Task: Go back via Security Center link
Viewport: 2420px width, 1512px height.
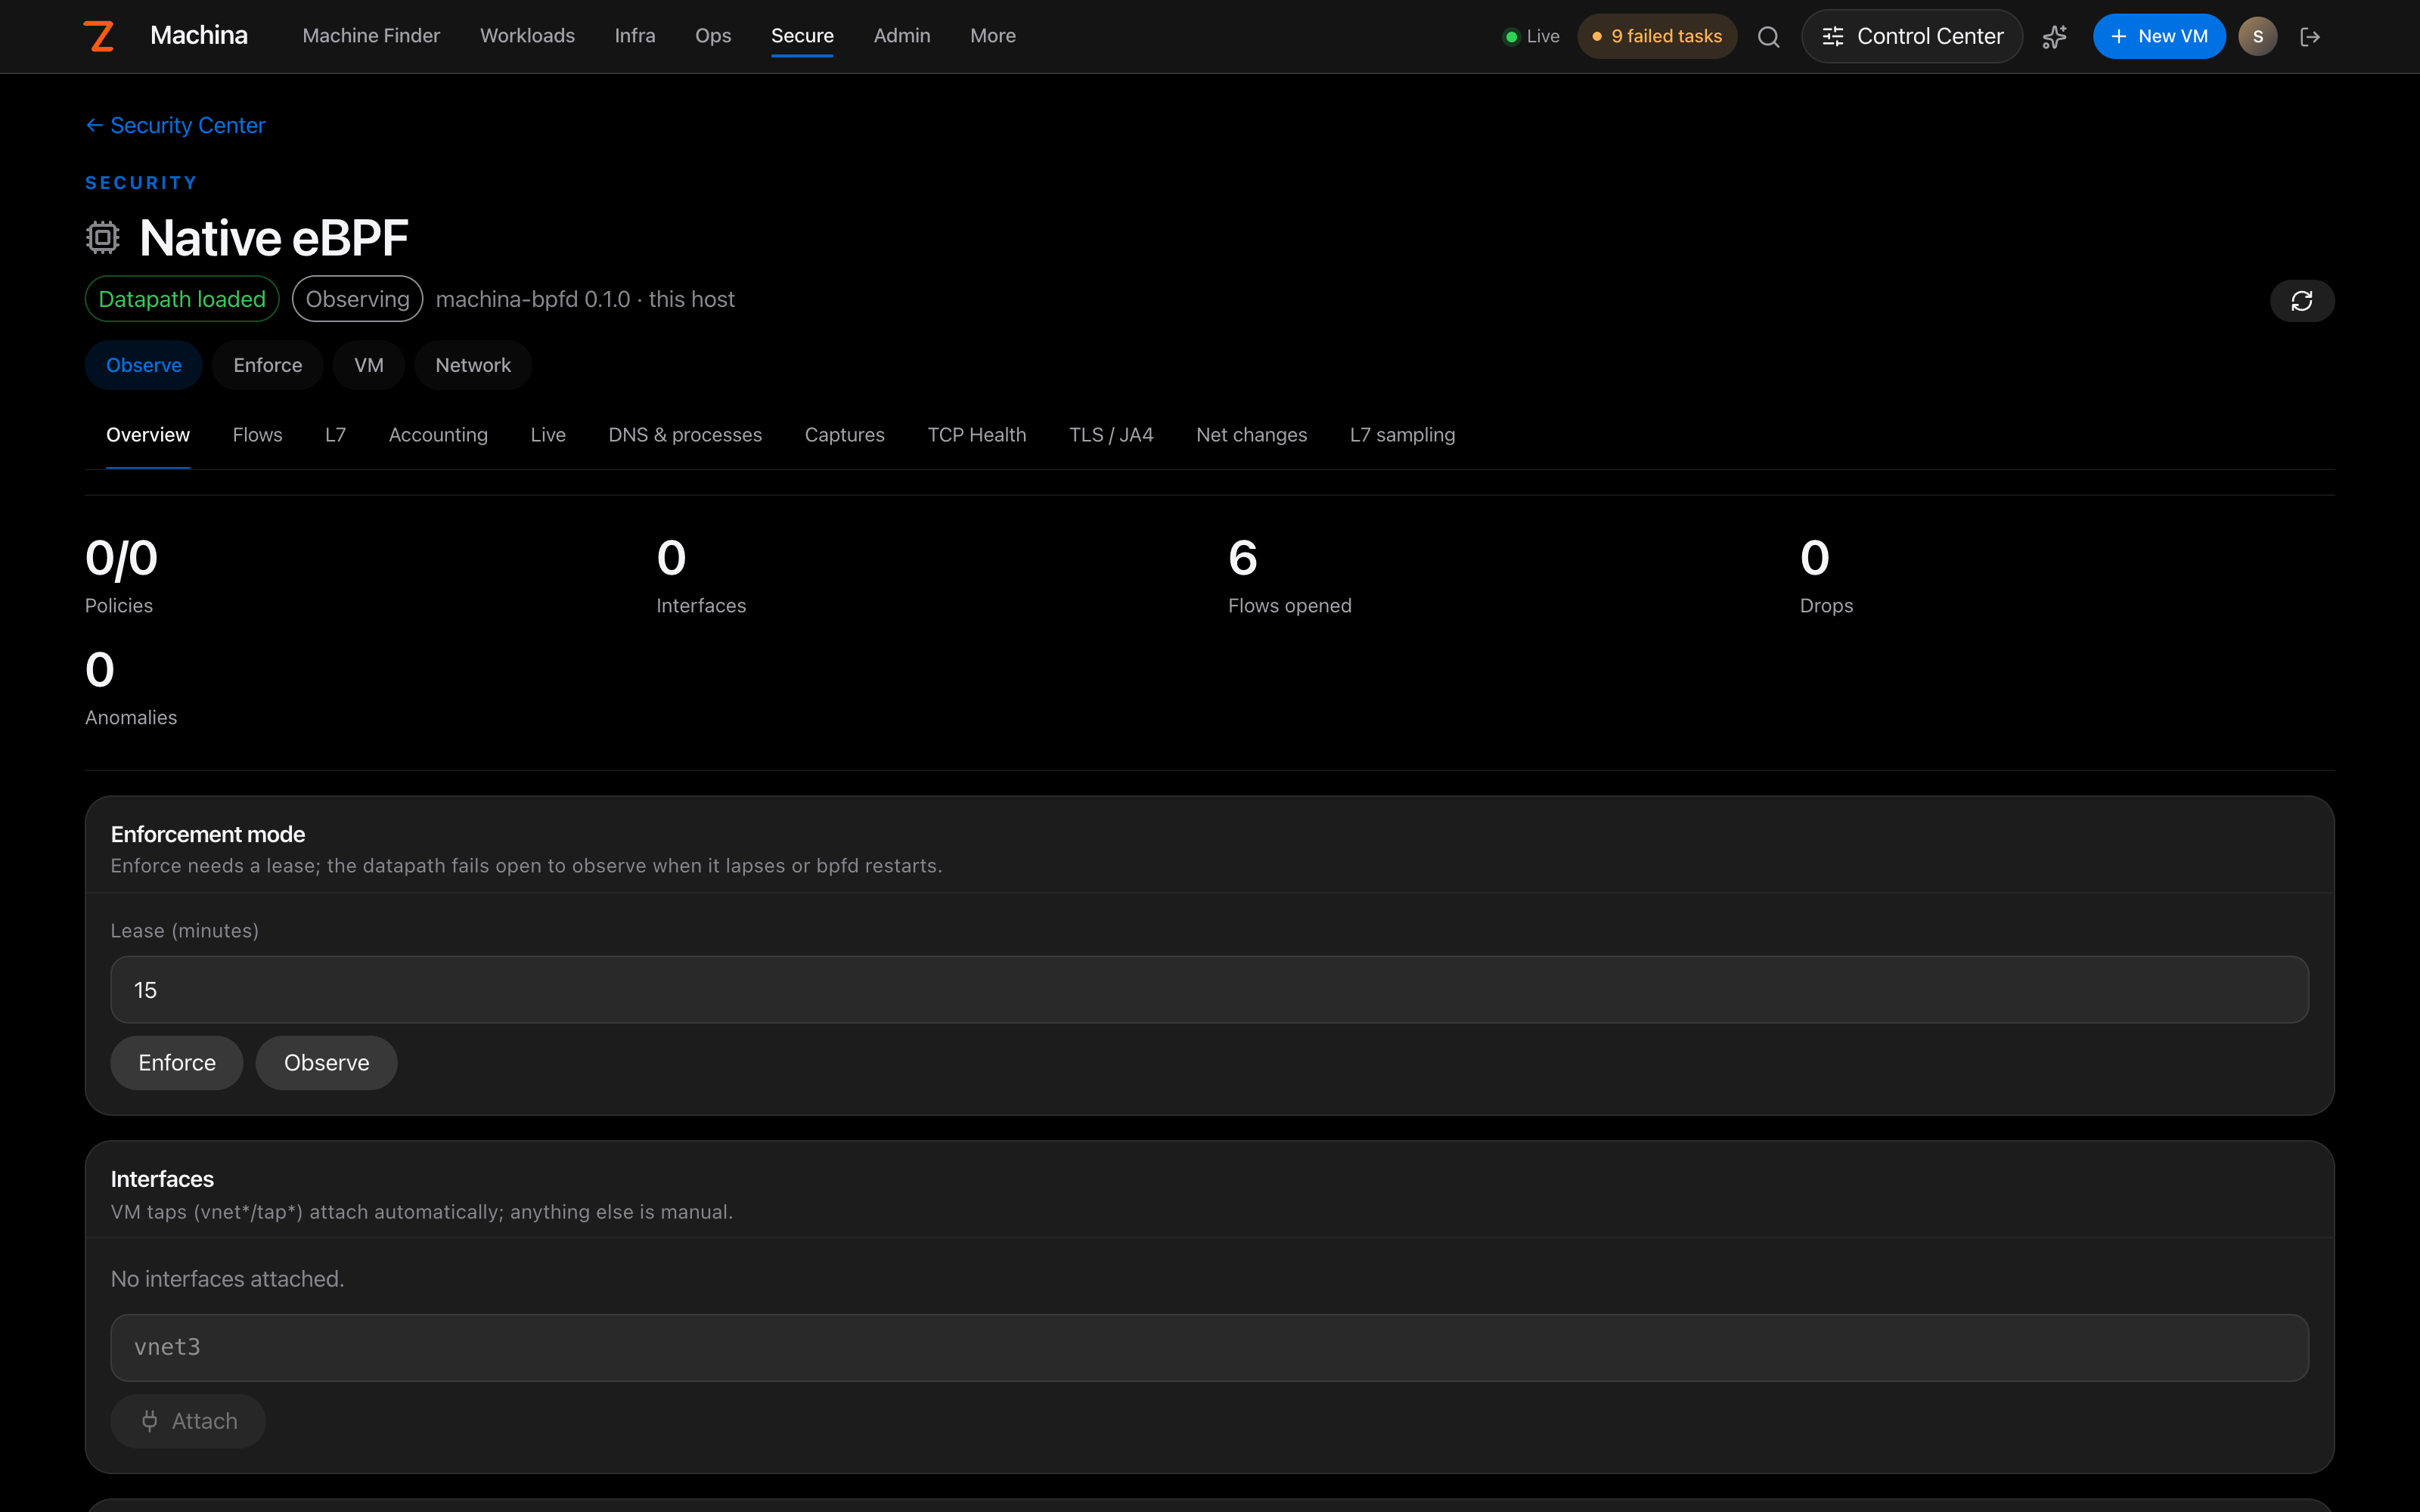Action: 176,125
